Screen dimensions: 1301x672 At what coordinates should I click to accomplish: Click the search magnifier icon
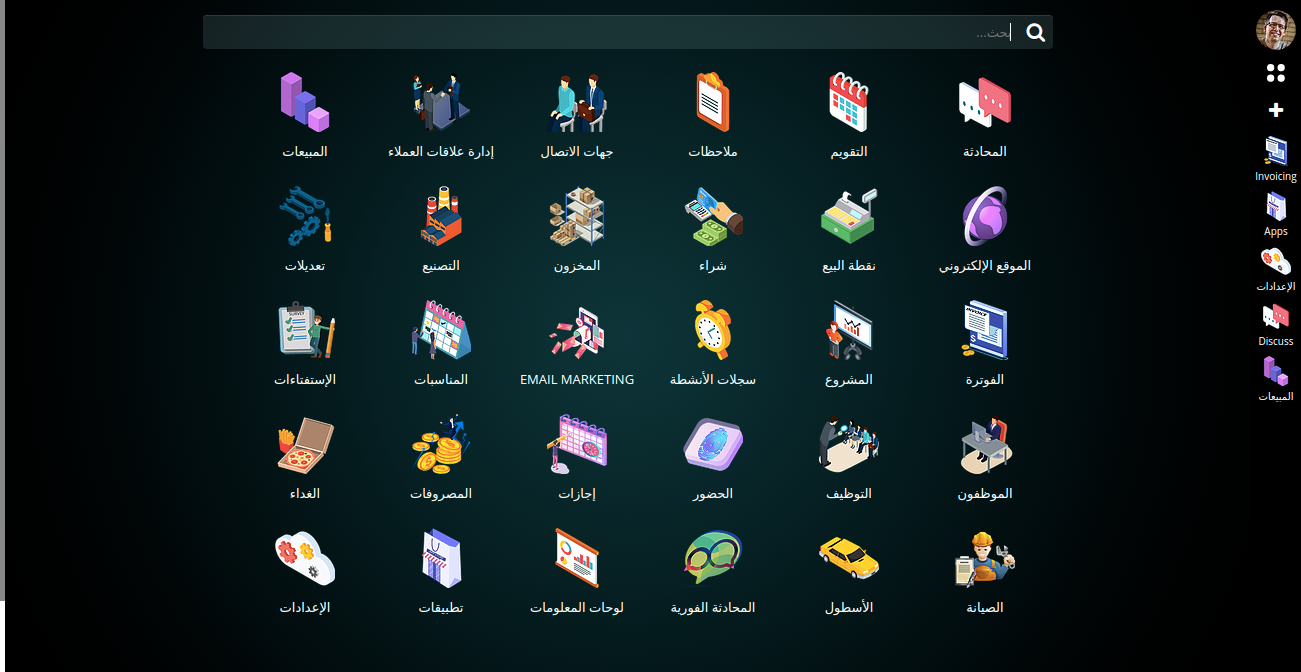pos(1036,33)
